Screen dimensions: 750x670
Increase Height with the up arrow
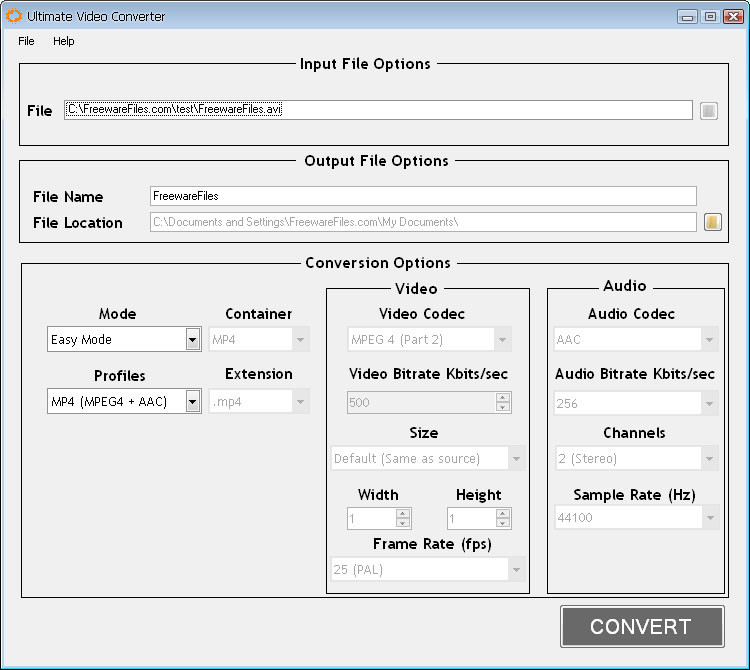pos(503,514)
